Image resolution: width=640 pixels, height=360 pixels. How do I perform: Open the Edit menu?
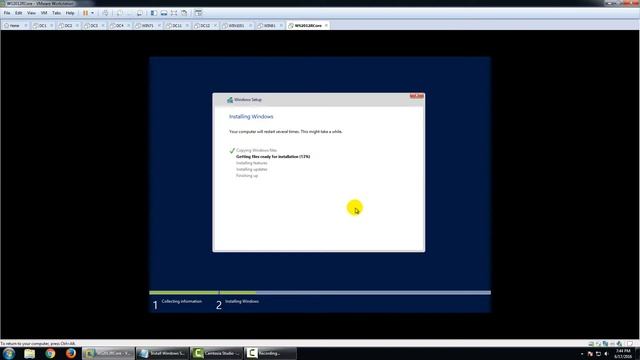pyautogui.click(x=19, y=13)
